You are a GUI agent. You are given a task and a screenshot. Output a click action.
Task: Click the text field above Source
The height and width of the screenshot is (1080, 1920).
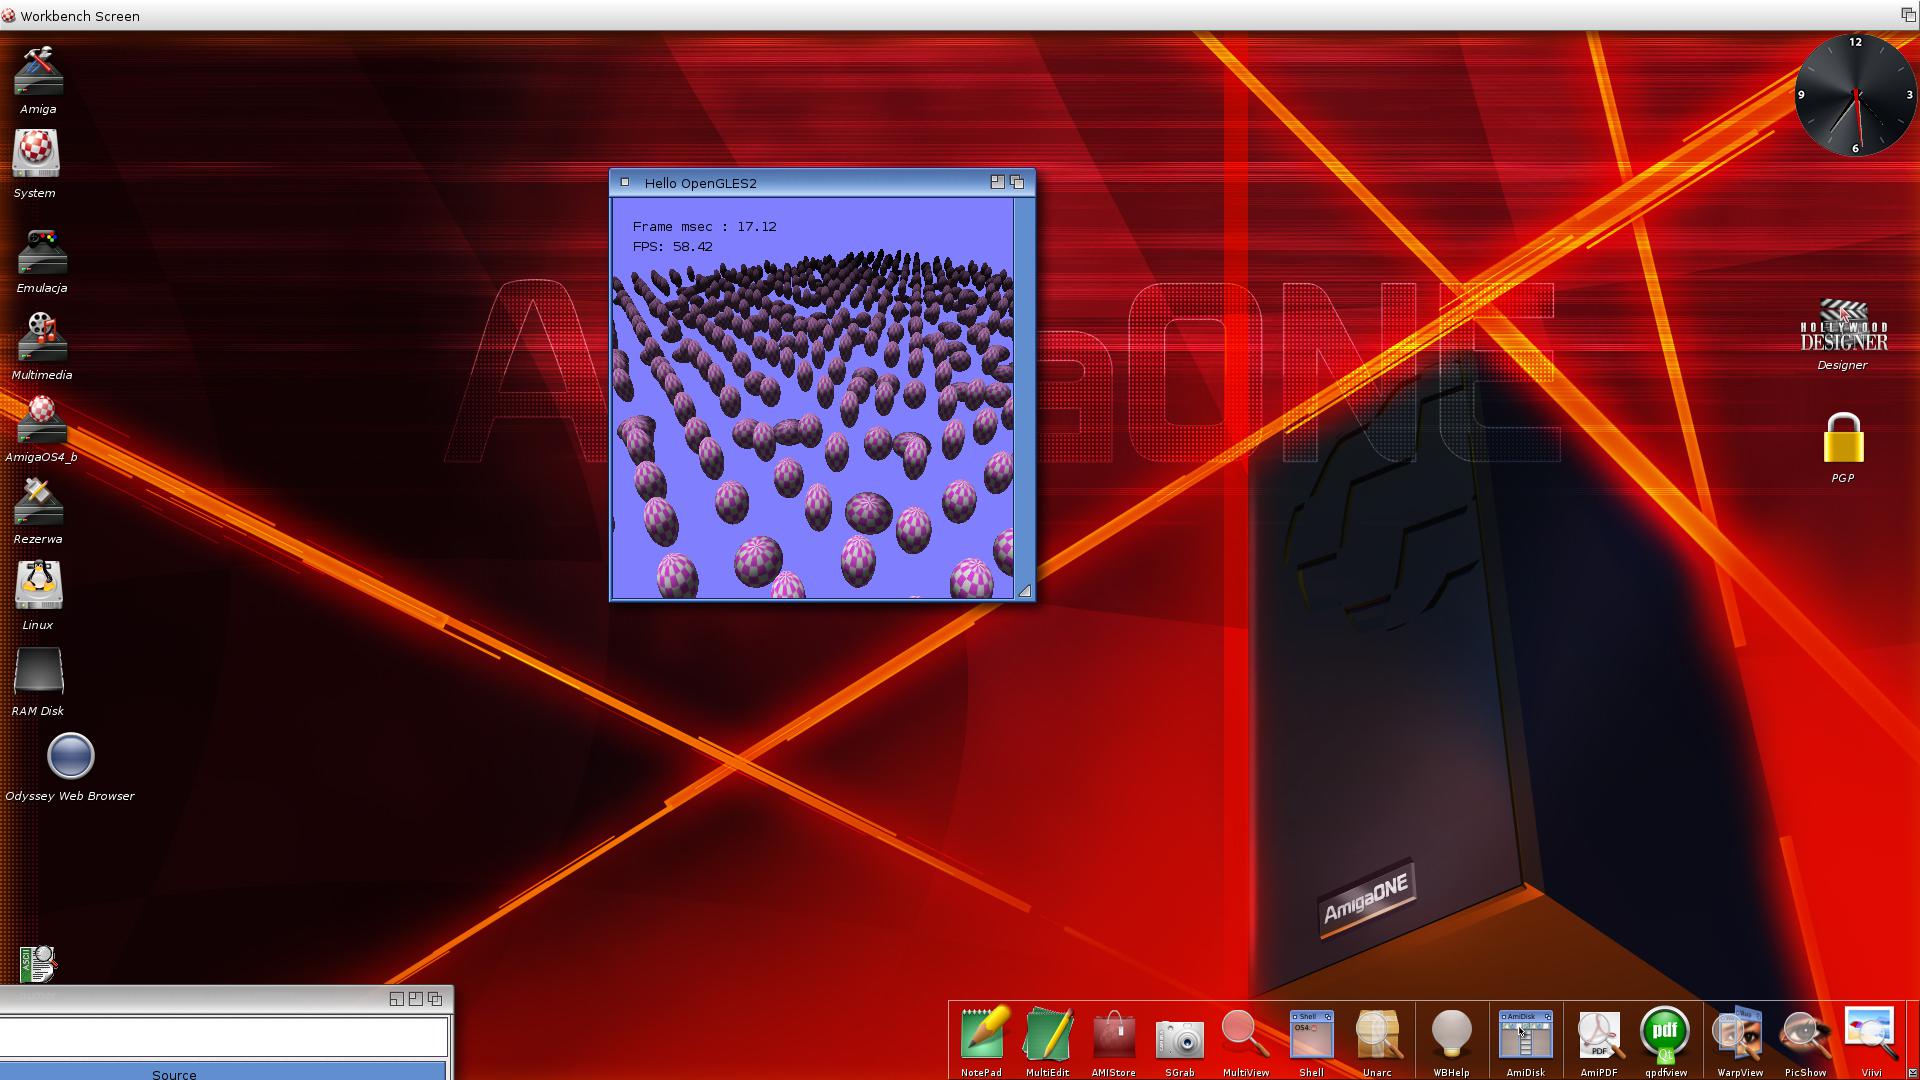tap(223, 1037)
